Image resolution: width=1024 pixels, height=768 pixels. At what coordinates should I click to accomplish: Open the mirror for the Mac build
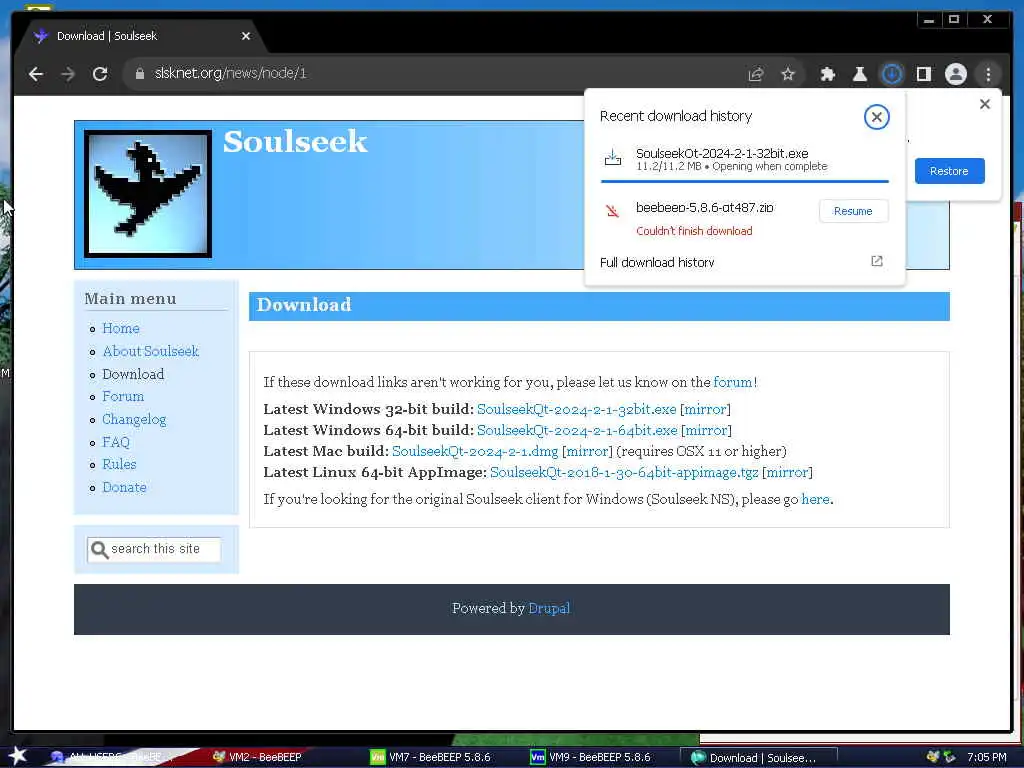(587, 451)
